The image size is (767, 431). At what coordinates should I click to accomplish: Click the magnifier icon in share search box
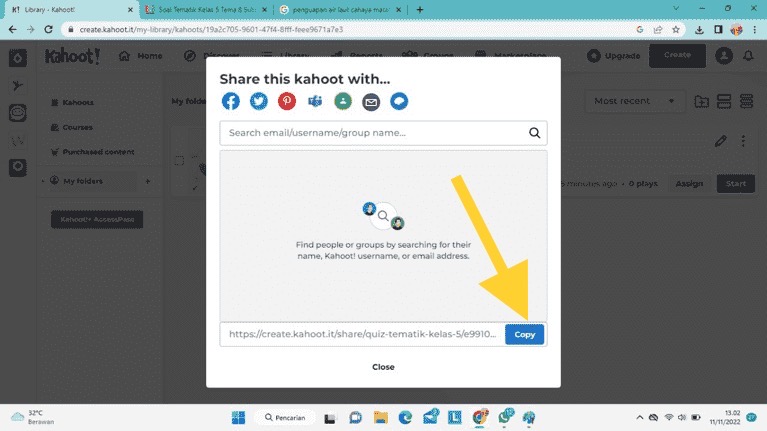point(534,133)
